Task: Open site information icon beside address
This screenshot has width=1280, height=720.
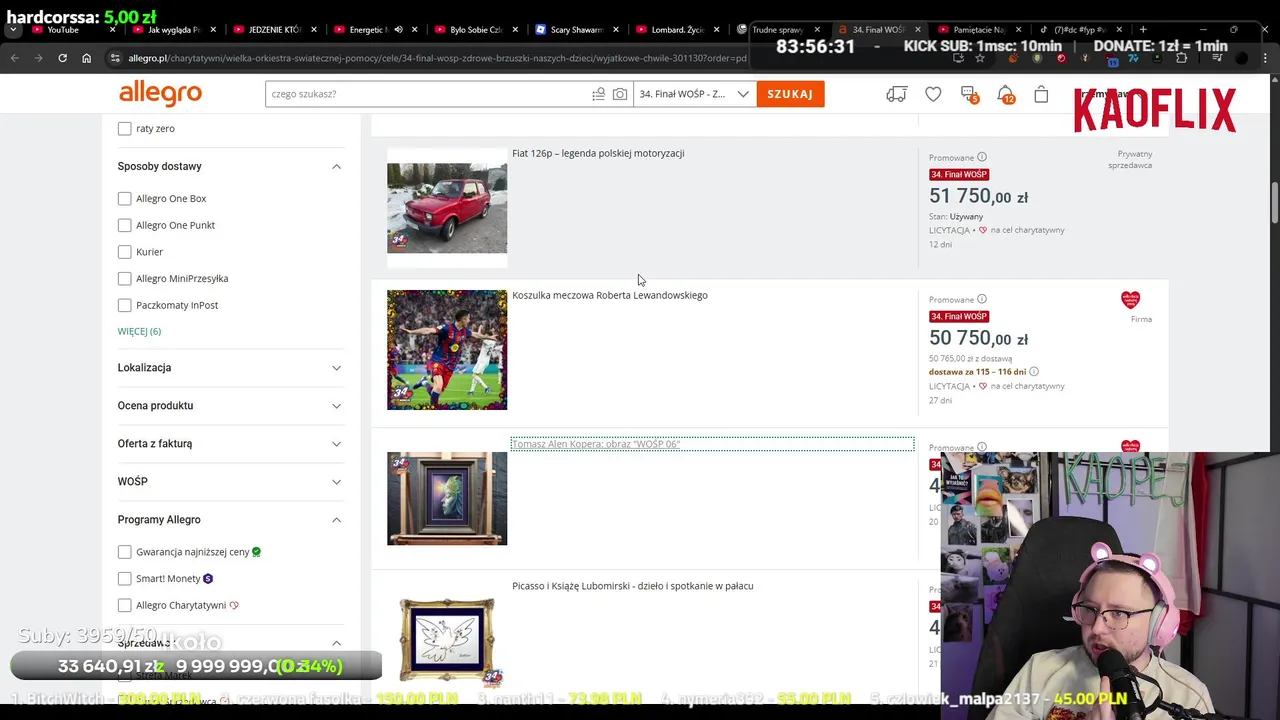Action: [x=115, y=58]
